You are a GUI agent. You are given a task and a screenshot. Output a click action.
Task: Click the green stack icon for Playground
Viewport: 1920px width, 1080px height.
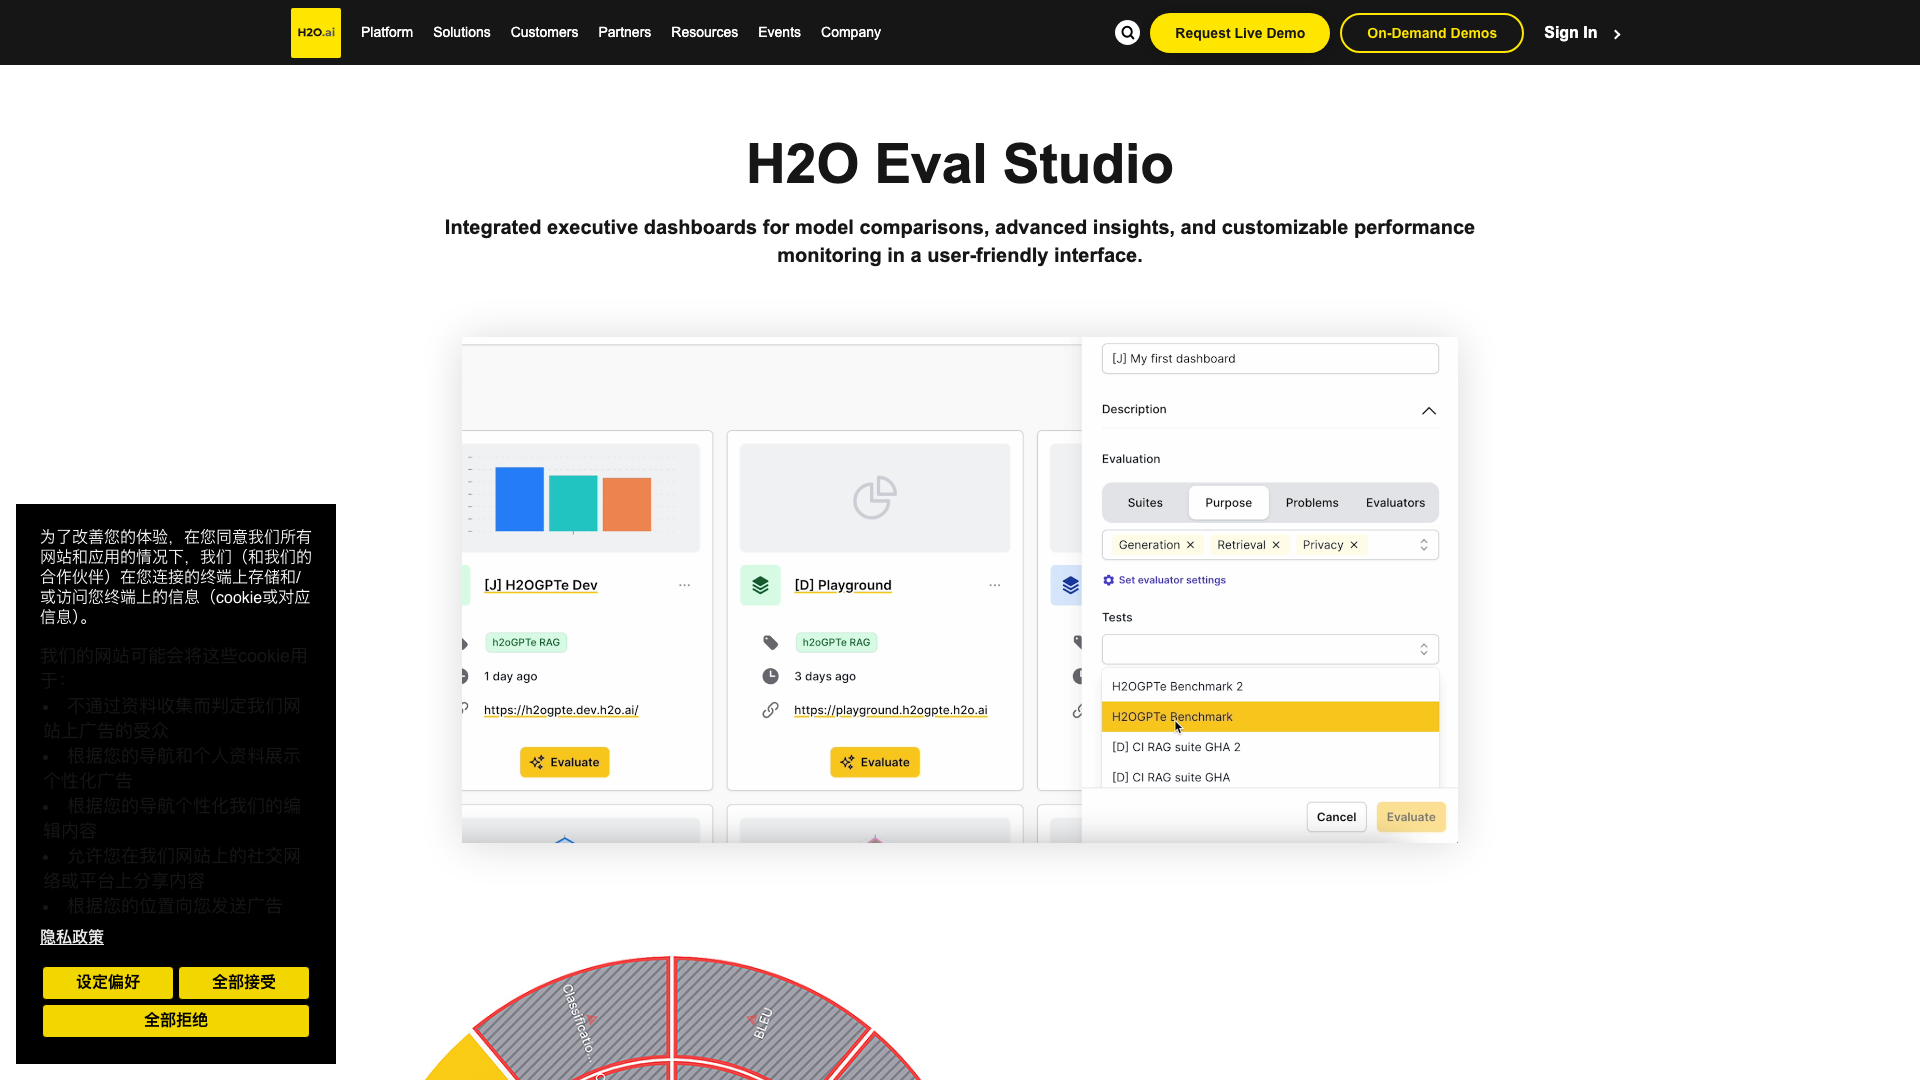pos(760,585)
